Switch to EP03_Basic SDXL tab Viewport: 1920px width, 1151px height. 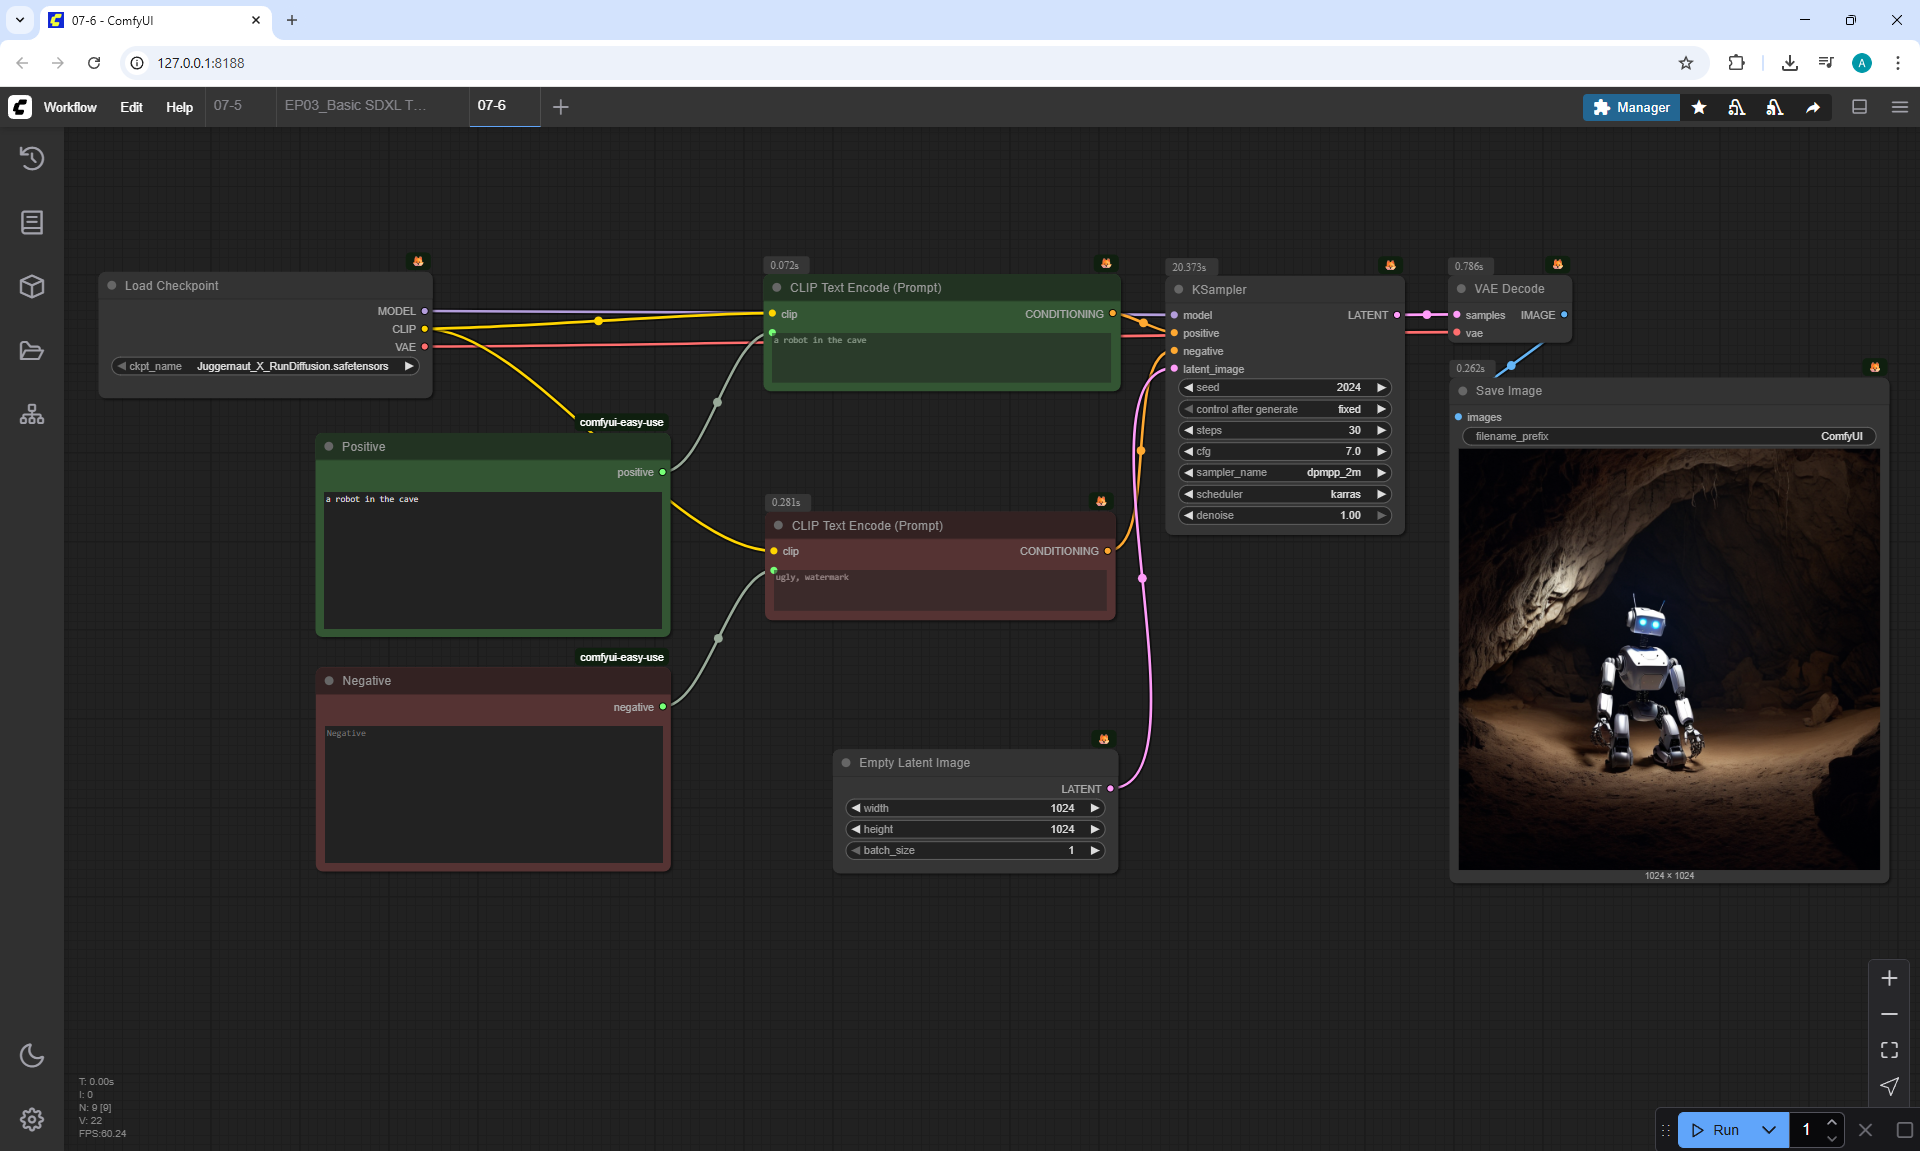point(355,106)
